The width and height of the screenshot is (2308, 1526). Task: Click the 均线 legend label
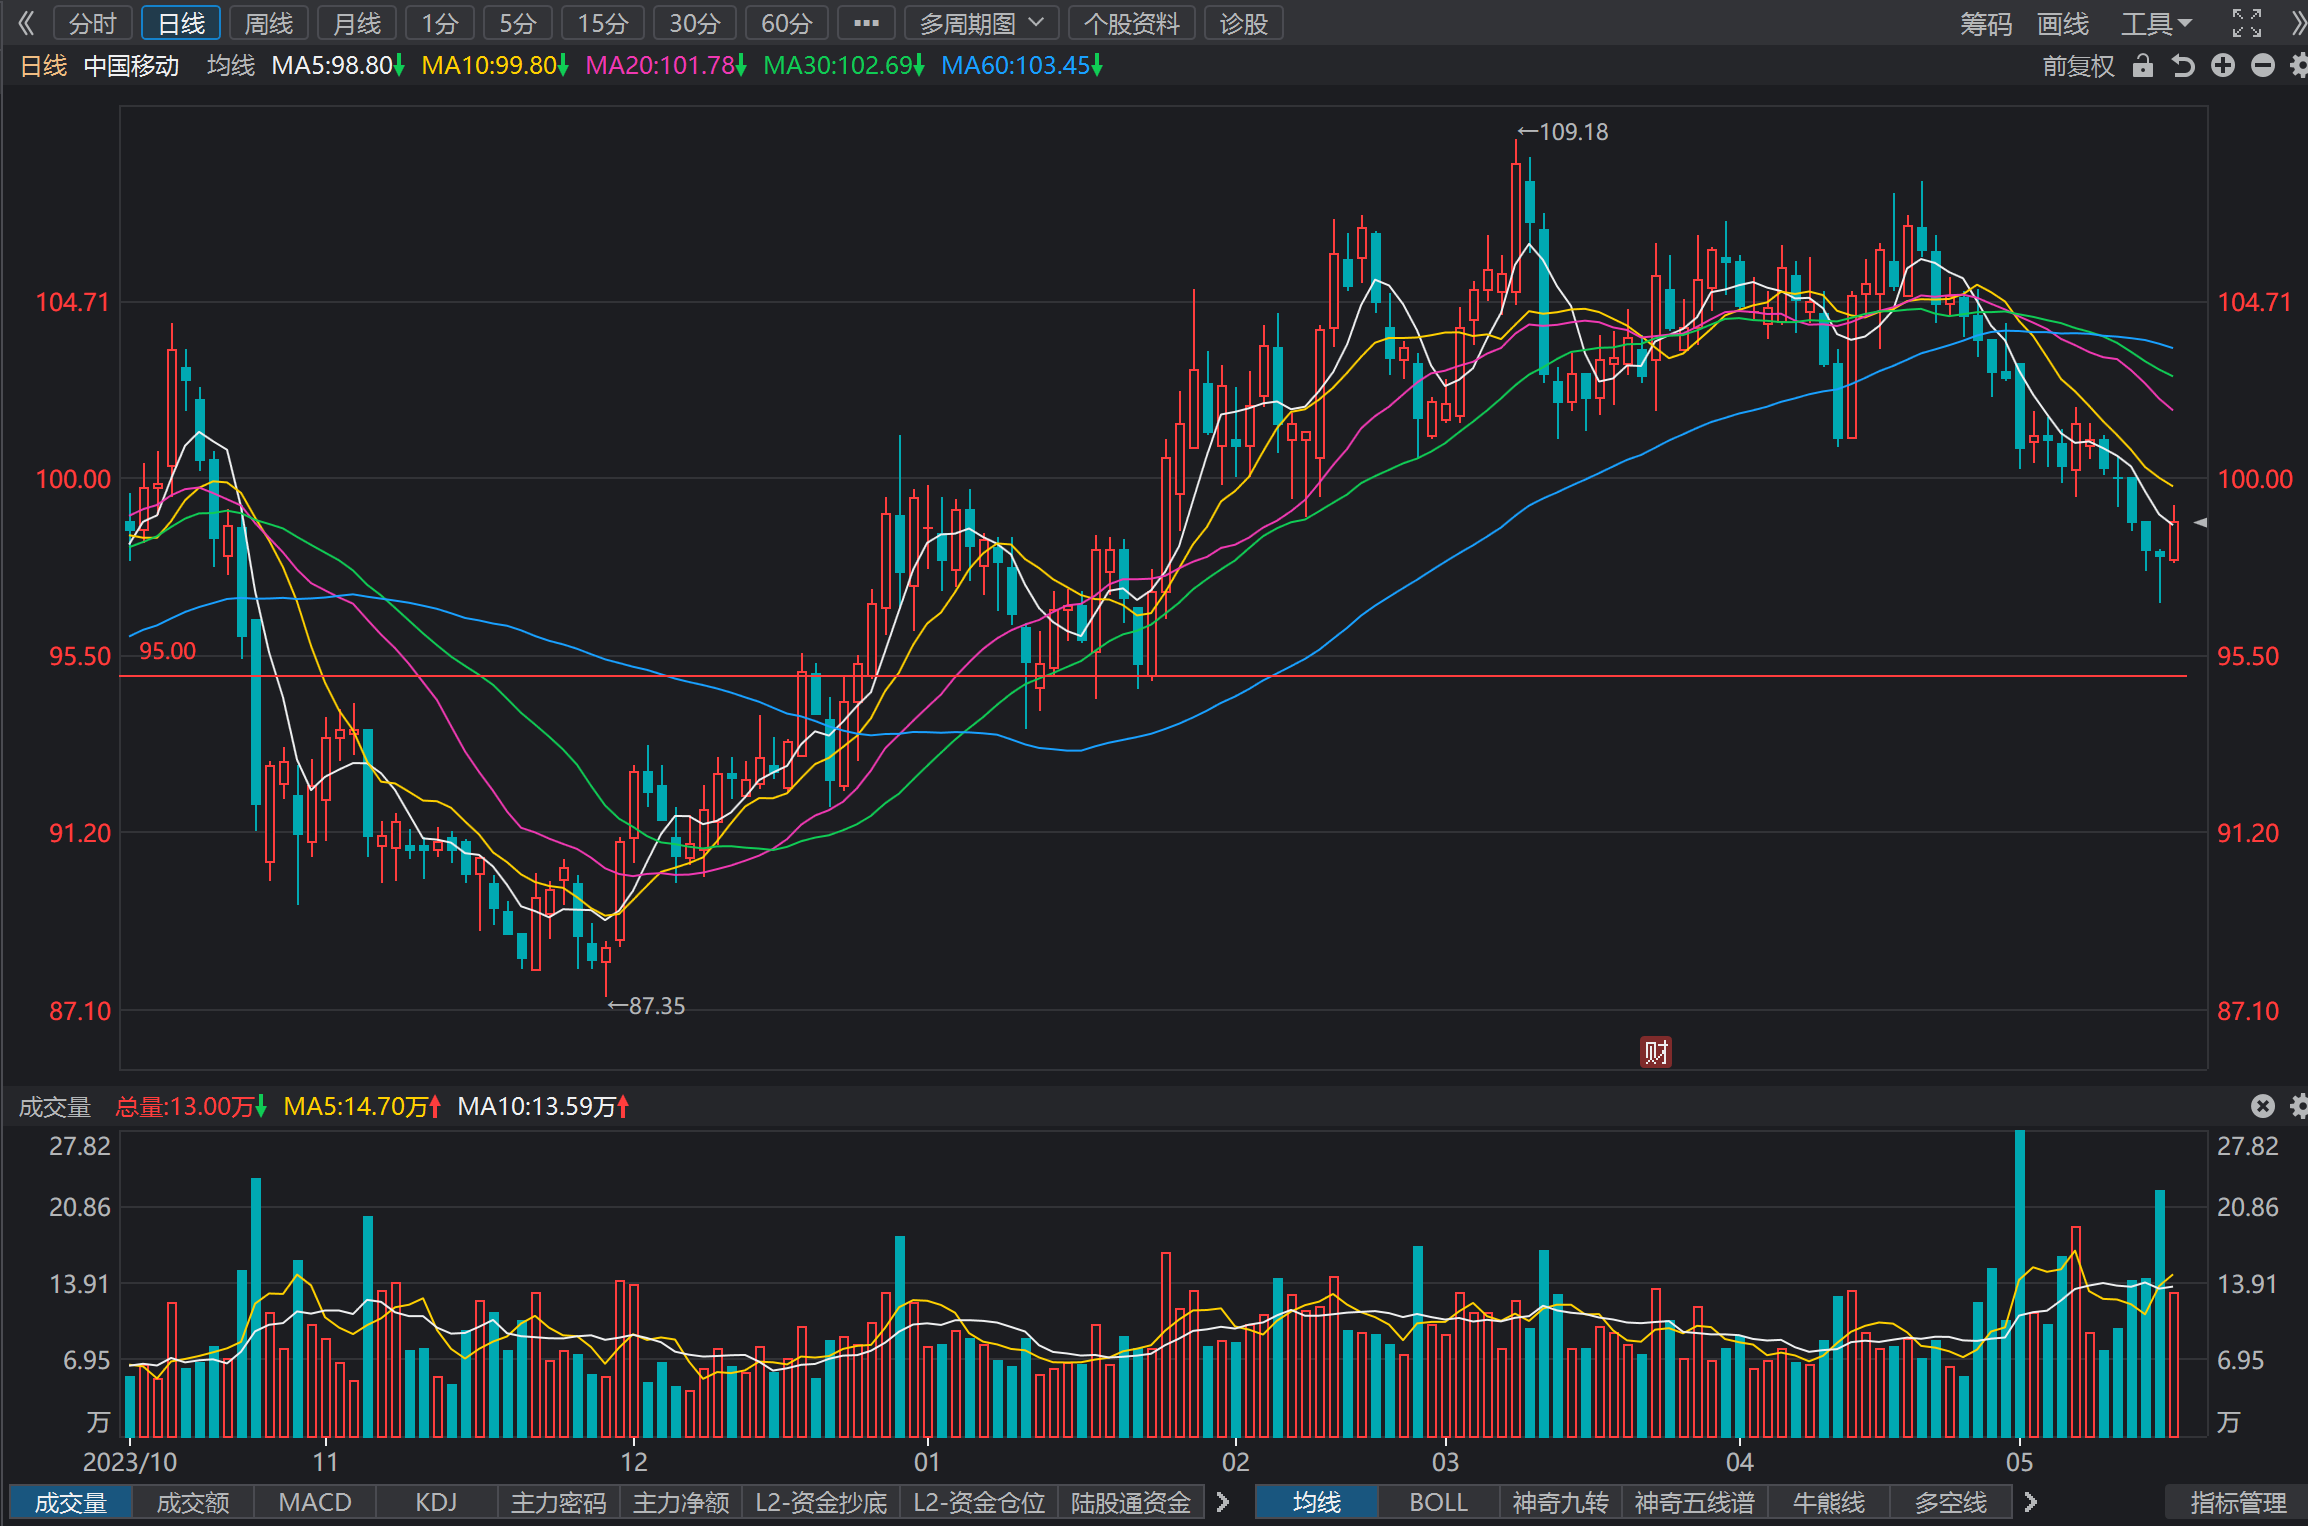click(231, 66)
